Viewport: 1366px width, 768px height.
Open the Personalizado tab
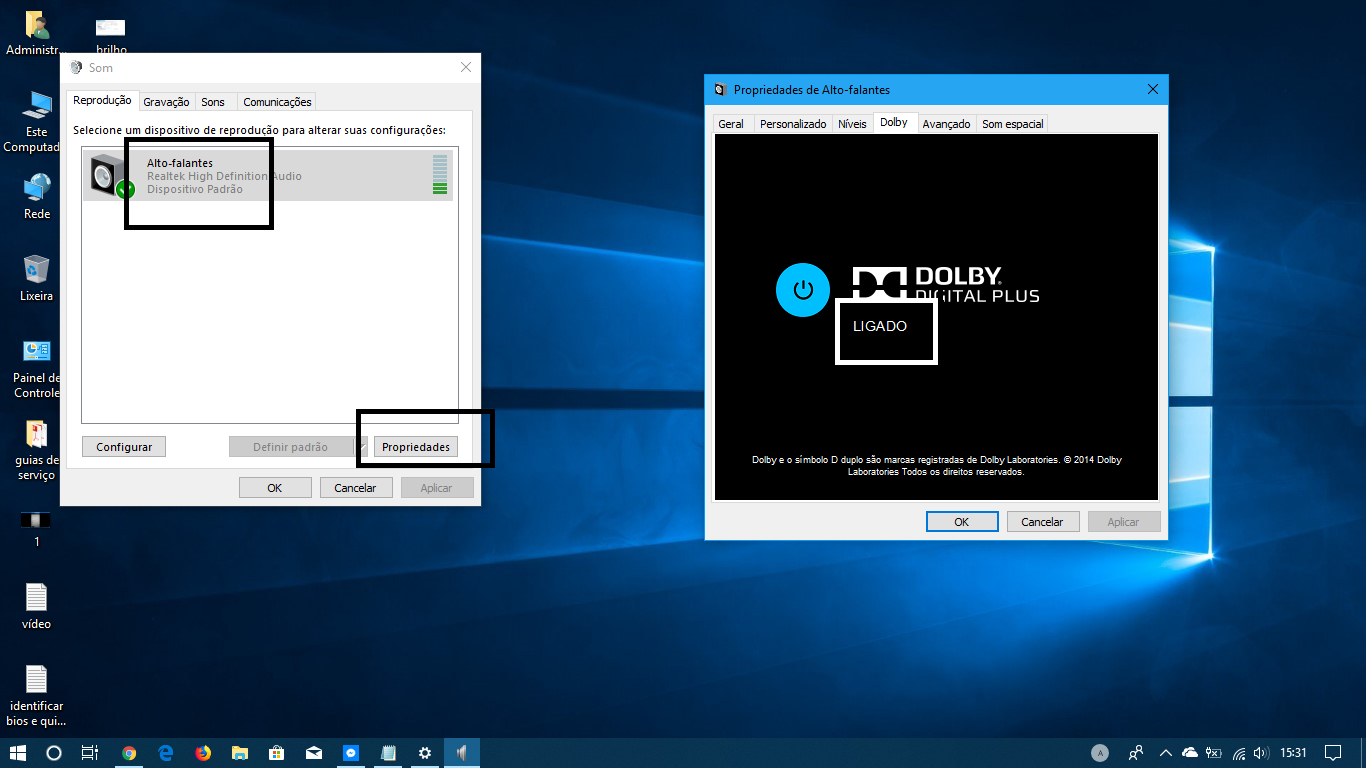click(793, 124)
